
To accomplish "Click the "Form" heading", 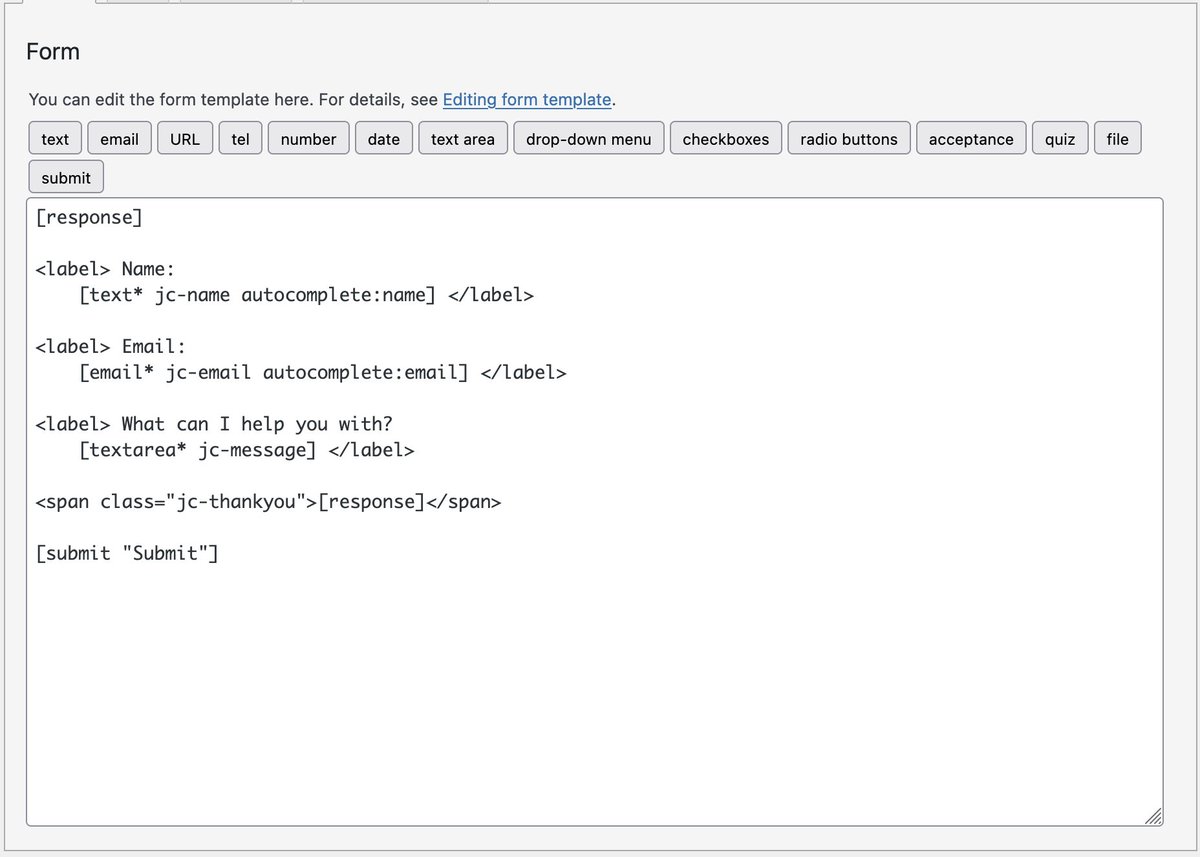I will point(53,52).
